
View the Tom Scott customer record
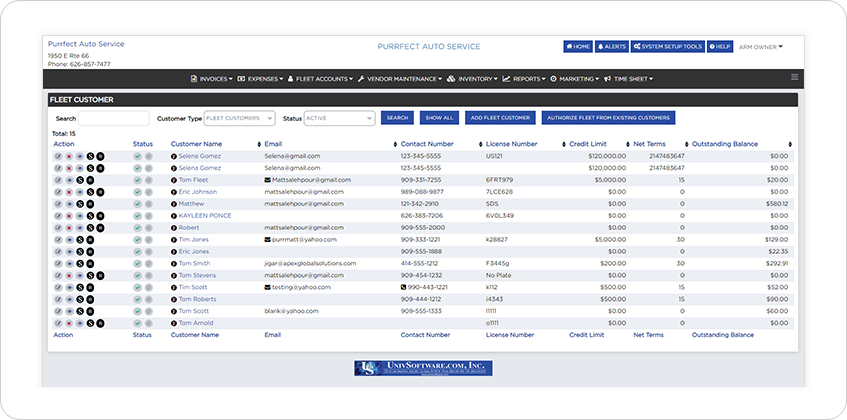tap(70, 311)
